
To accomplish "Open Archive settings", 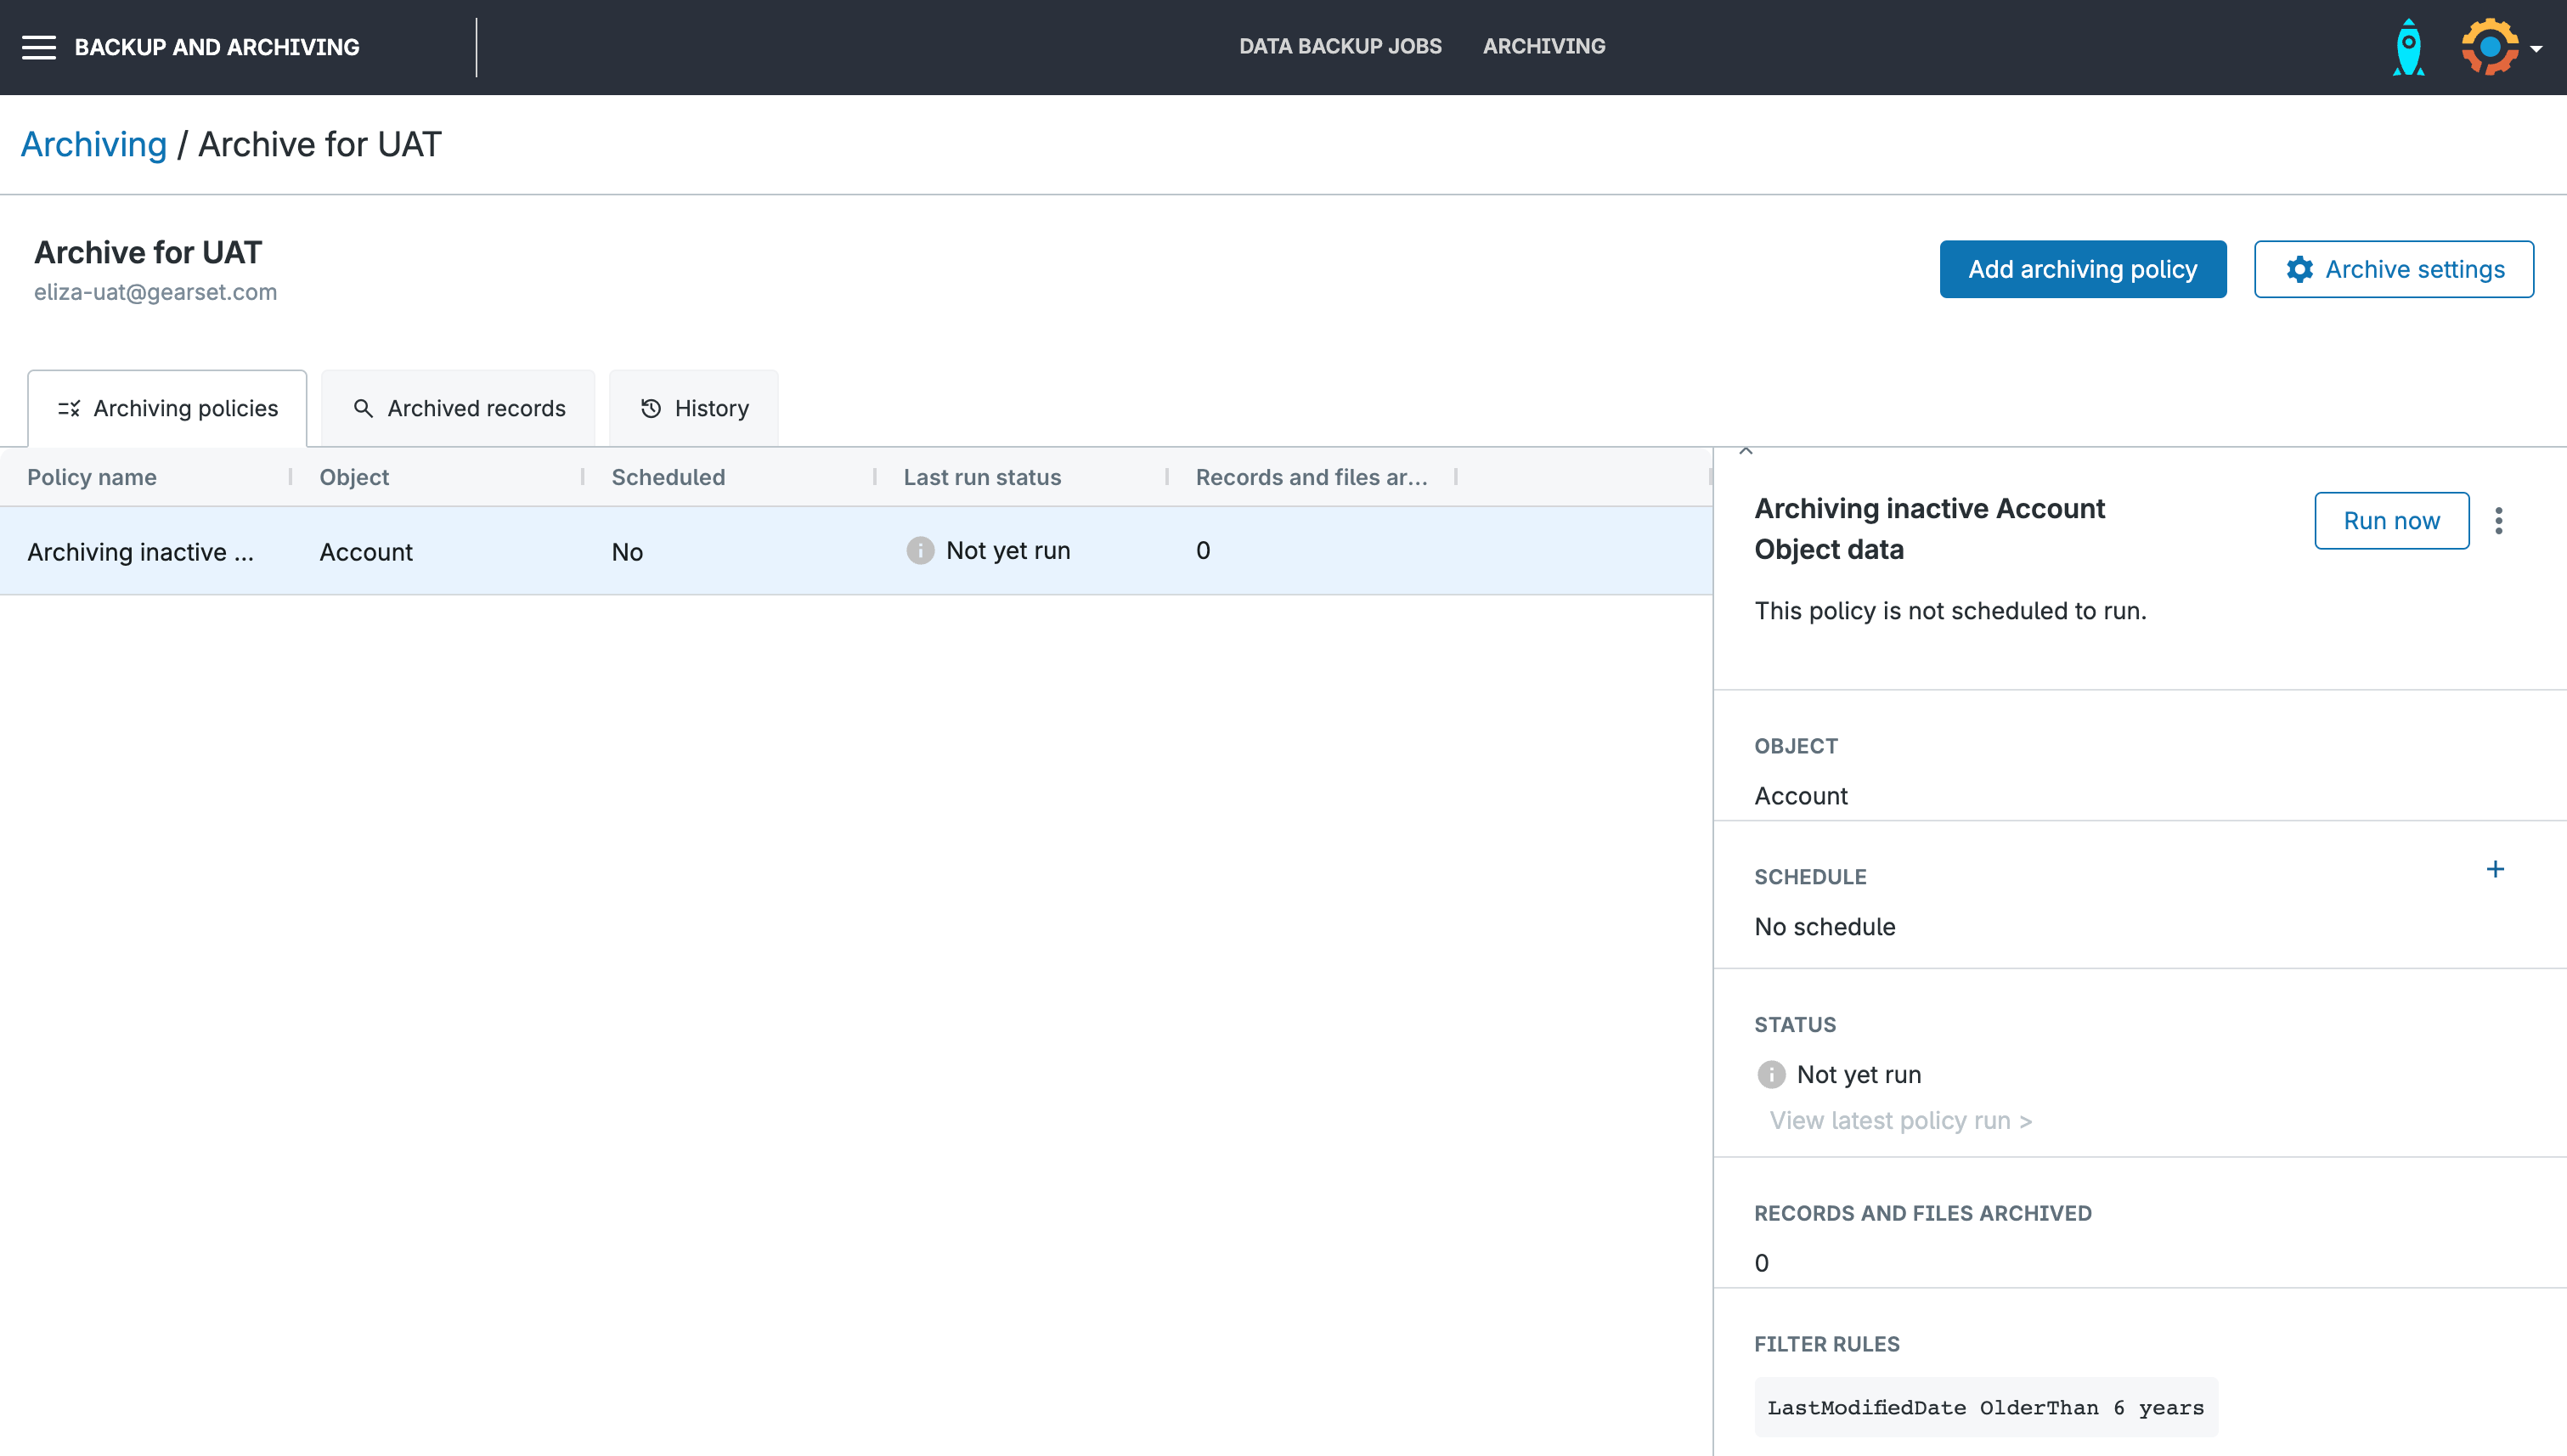I will pyautogui.click(x=2393, y=269).
